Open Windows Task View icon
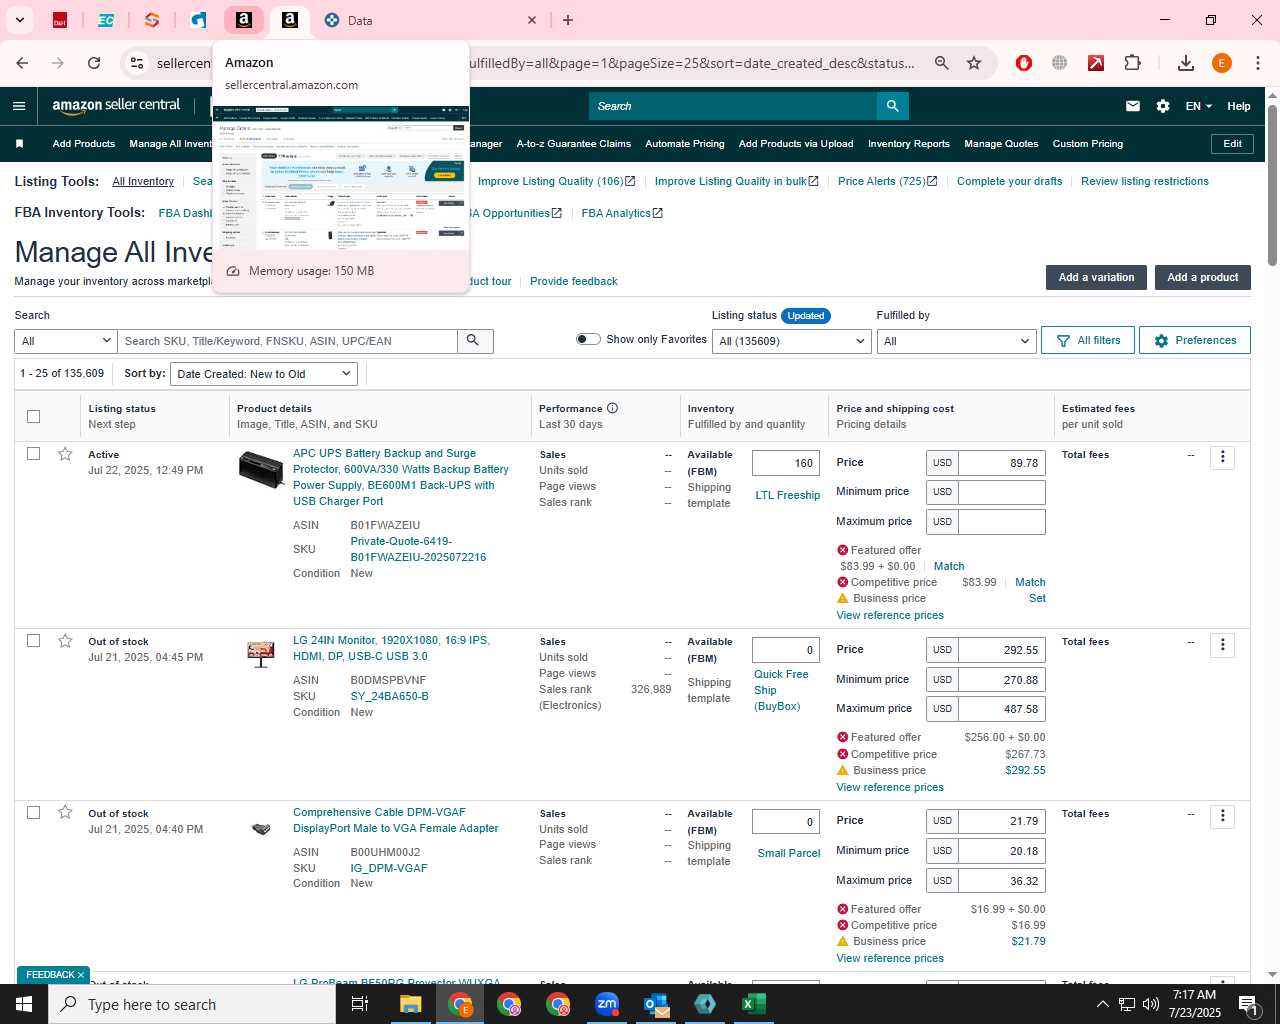 click(360, 1004)
